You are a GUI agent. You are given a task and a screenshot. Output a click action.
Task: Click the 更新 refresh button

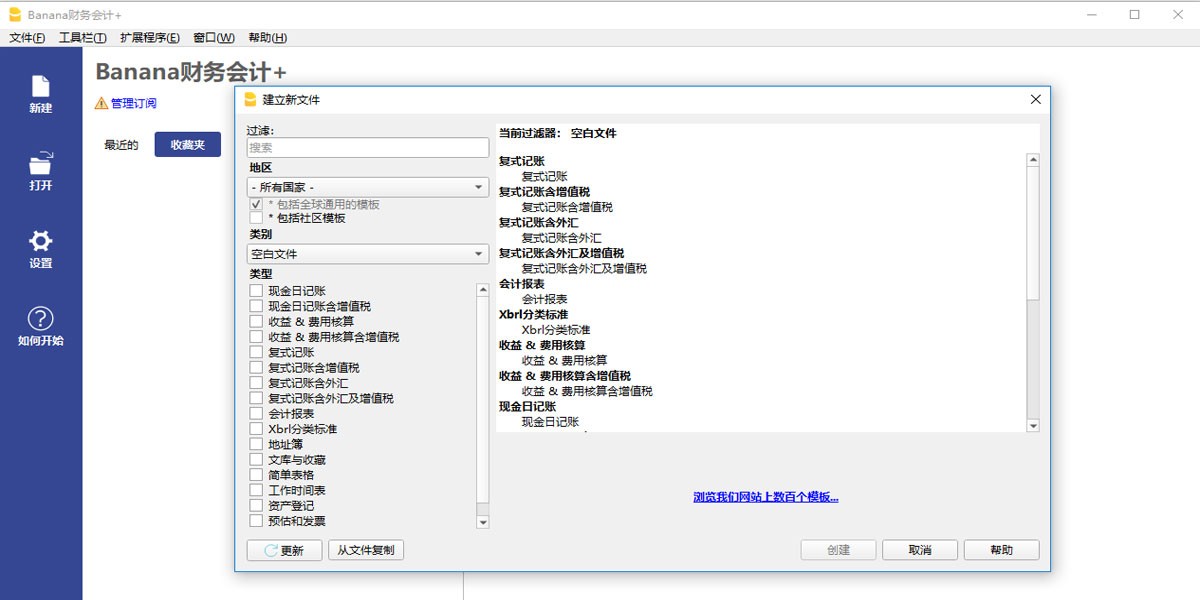click(284, 550)
